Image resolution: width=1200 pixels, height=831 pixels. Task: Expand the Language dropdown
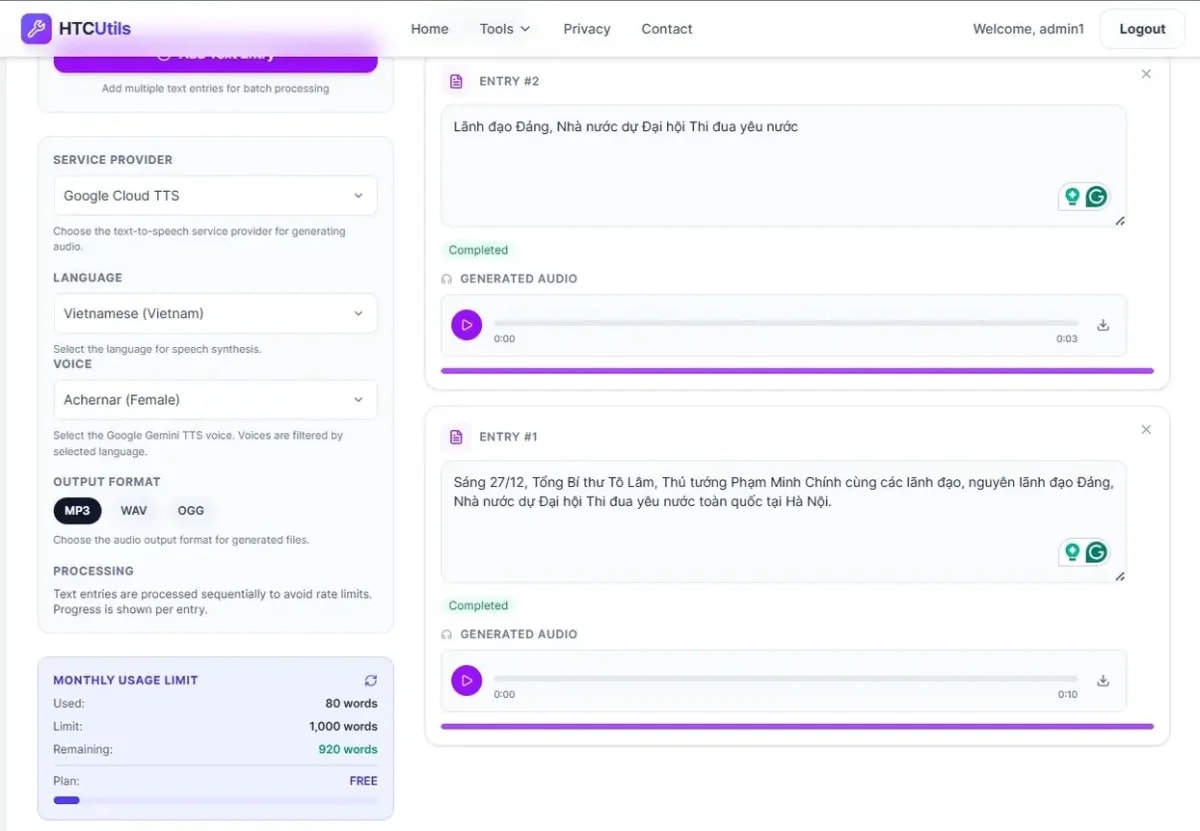215,314
